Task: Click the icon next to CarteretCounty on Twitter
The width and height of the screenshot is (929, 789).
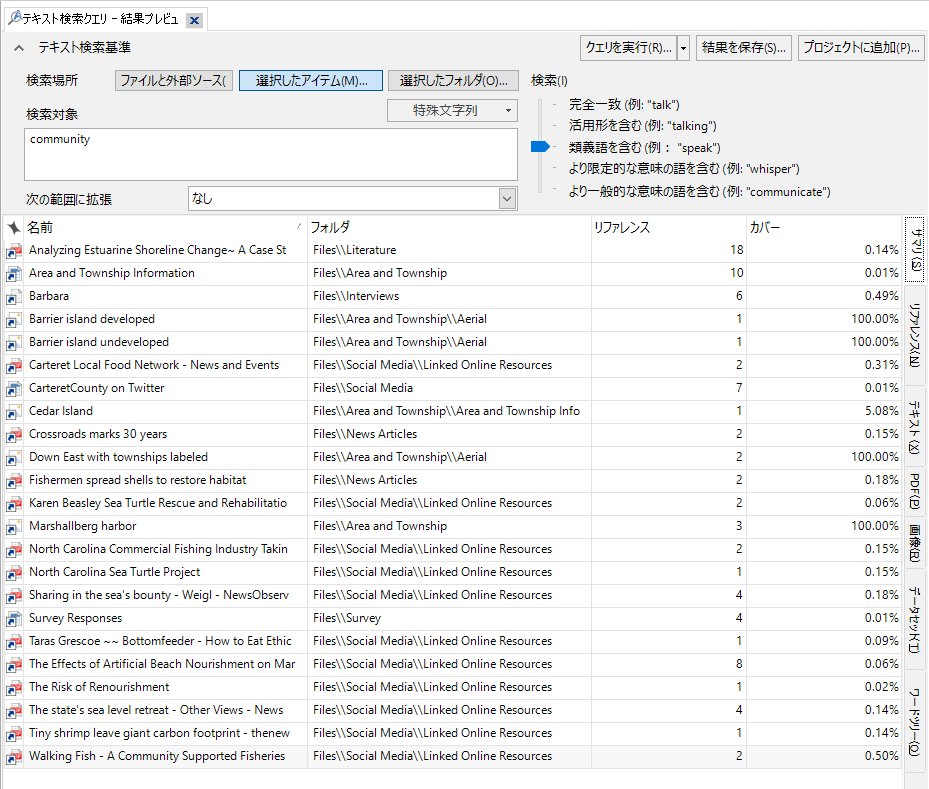Action: (x=14, y=388)
